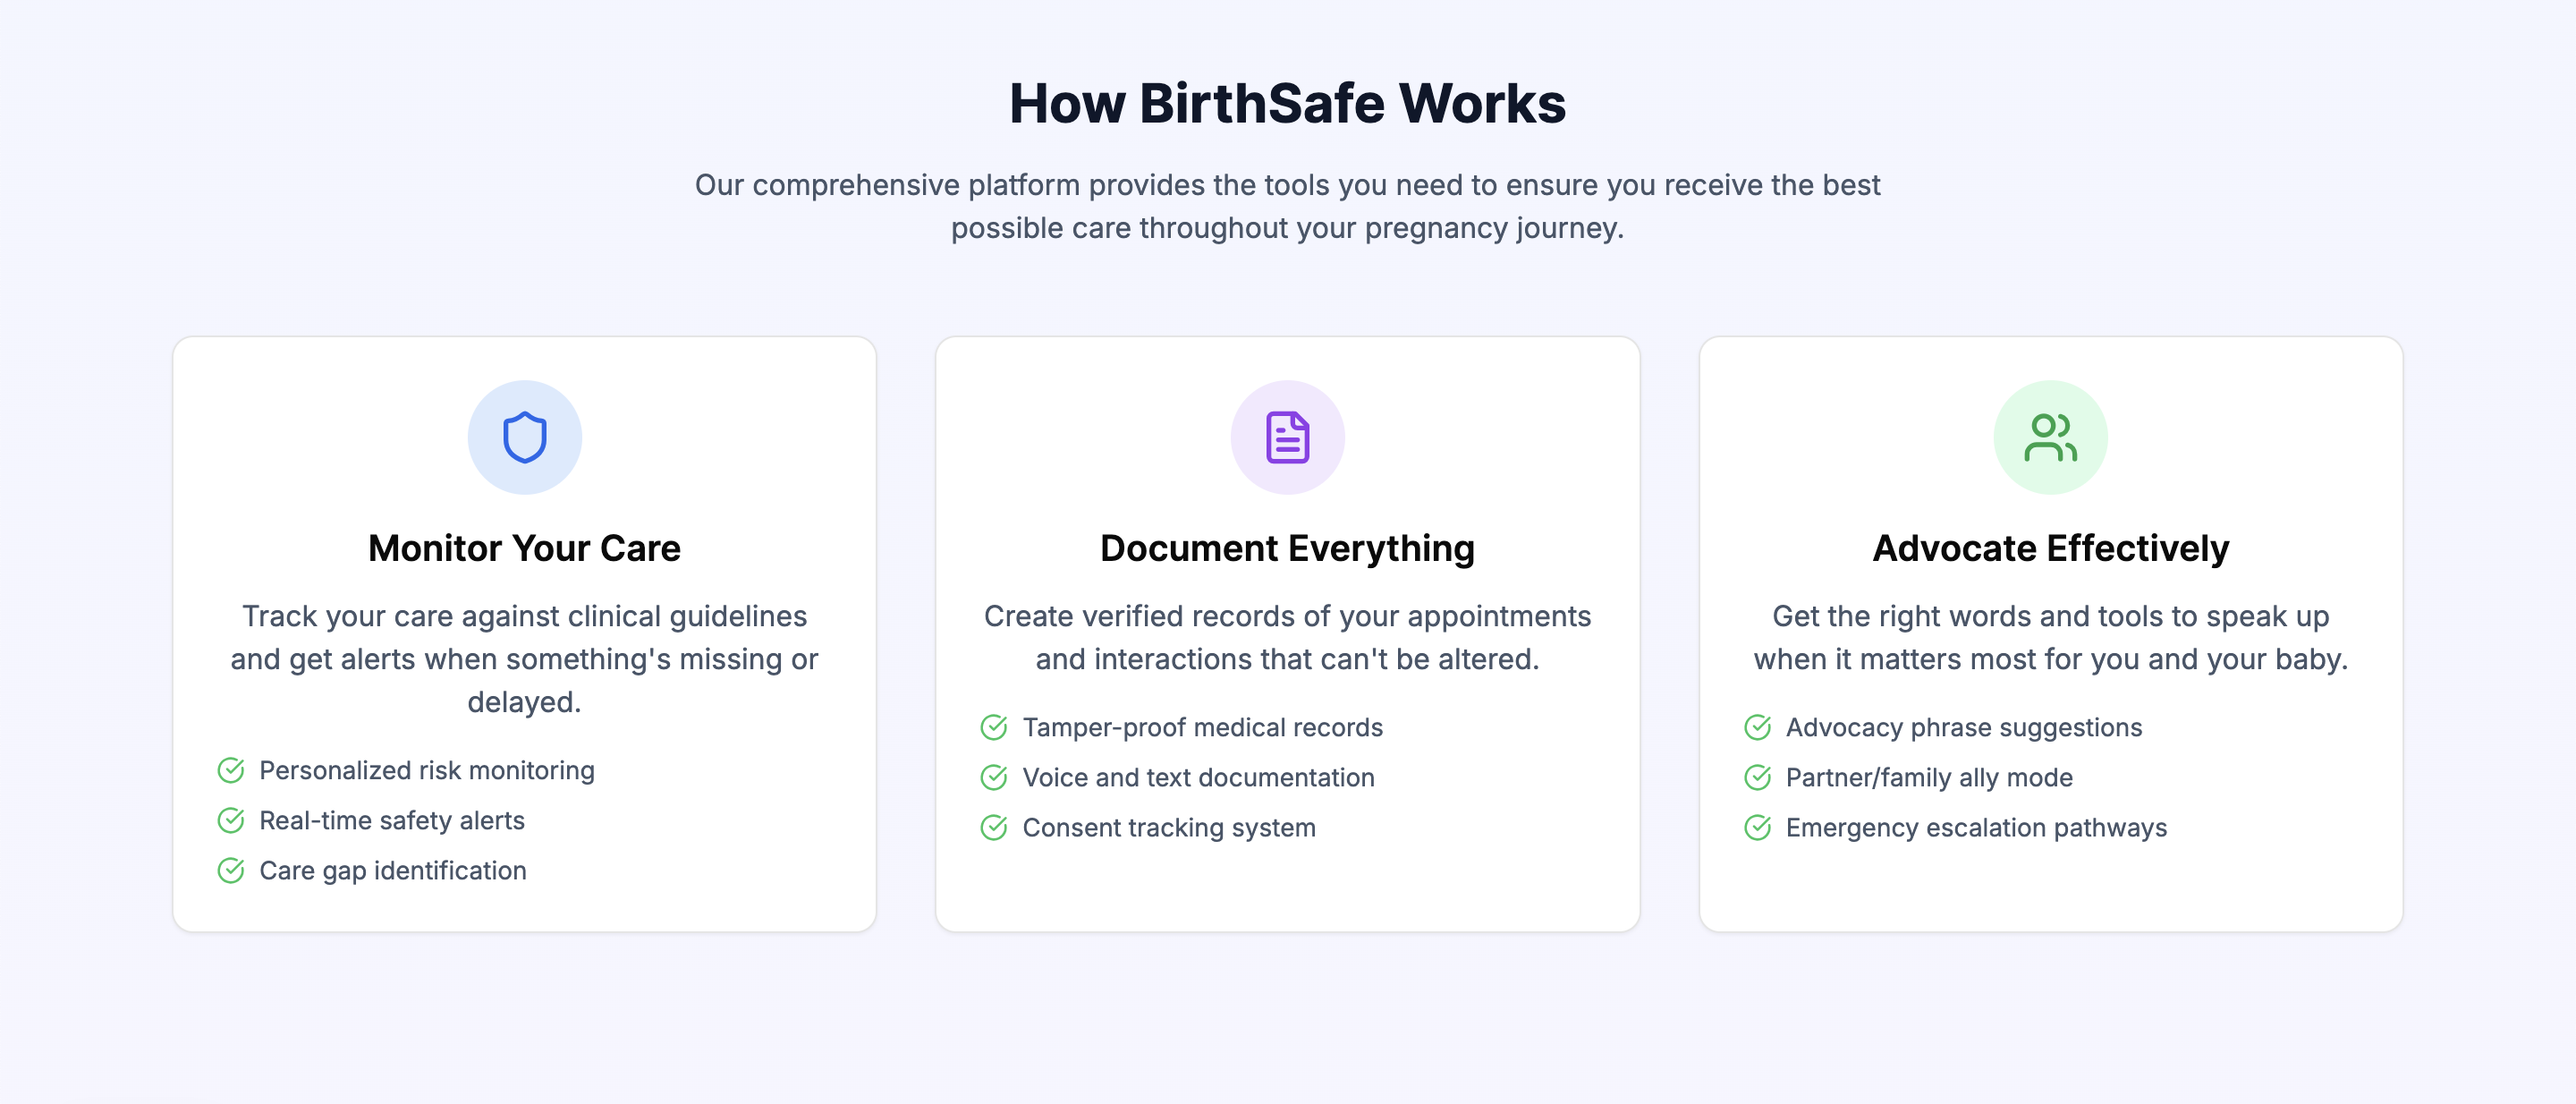
Task: Click the Emergency escalation pathways text
Action: coord(1976,827)
